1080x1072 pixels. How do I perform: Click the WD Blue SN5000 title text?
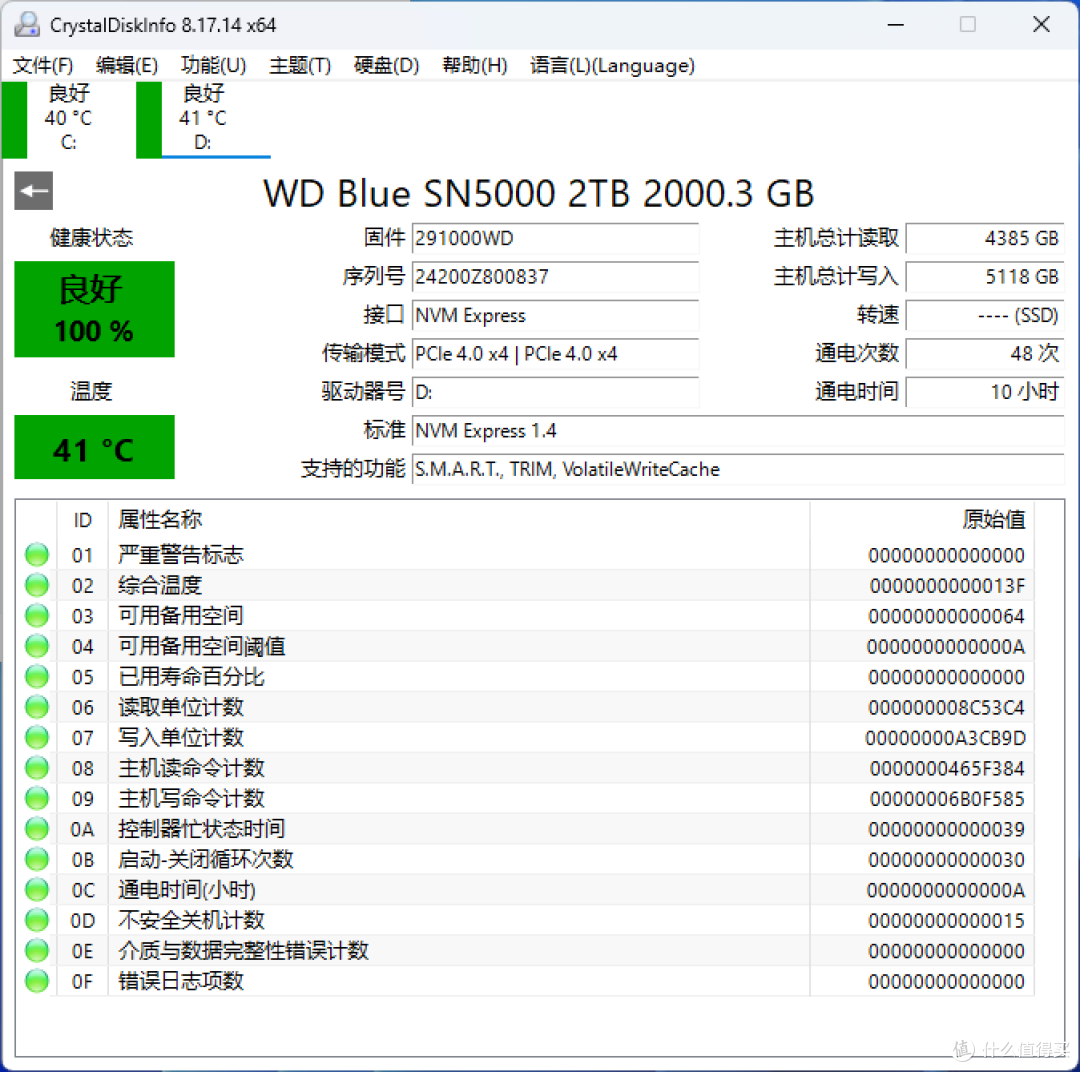537,193
